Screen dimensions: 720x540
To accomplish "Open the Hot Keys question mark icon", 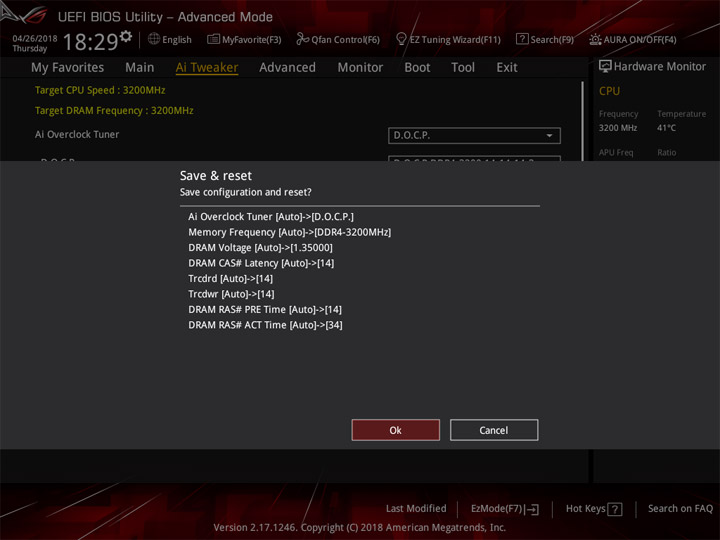I will [614, 509].
